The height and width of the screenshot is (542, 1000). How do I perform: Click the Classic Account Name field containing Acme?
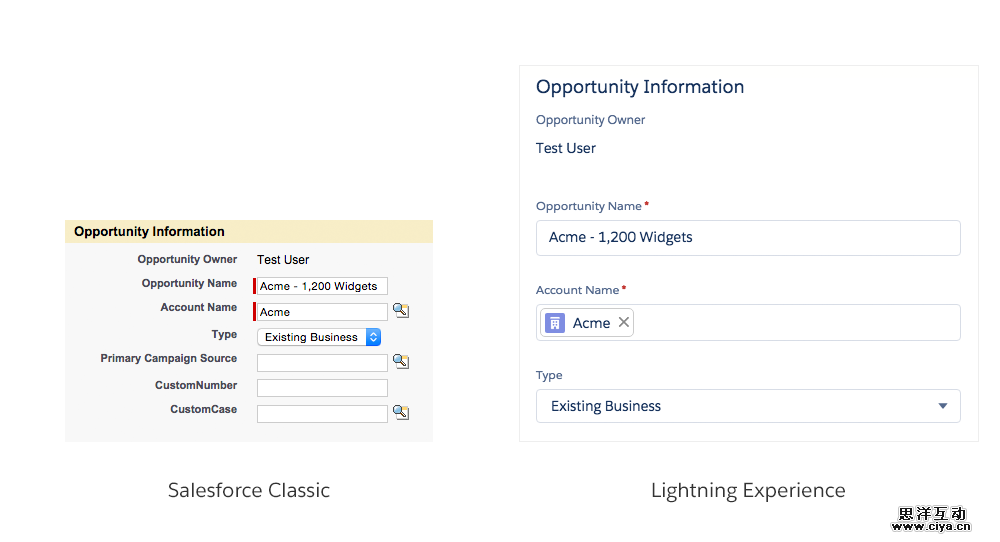321,312
